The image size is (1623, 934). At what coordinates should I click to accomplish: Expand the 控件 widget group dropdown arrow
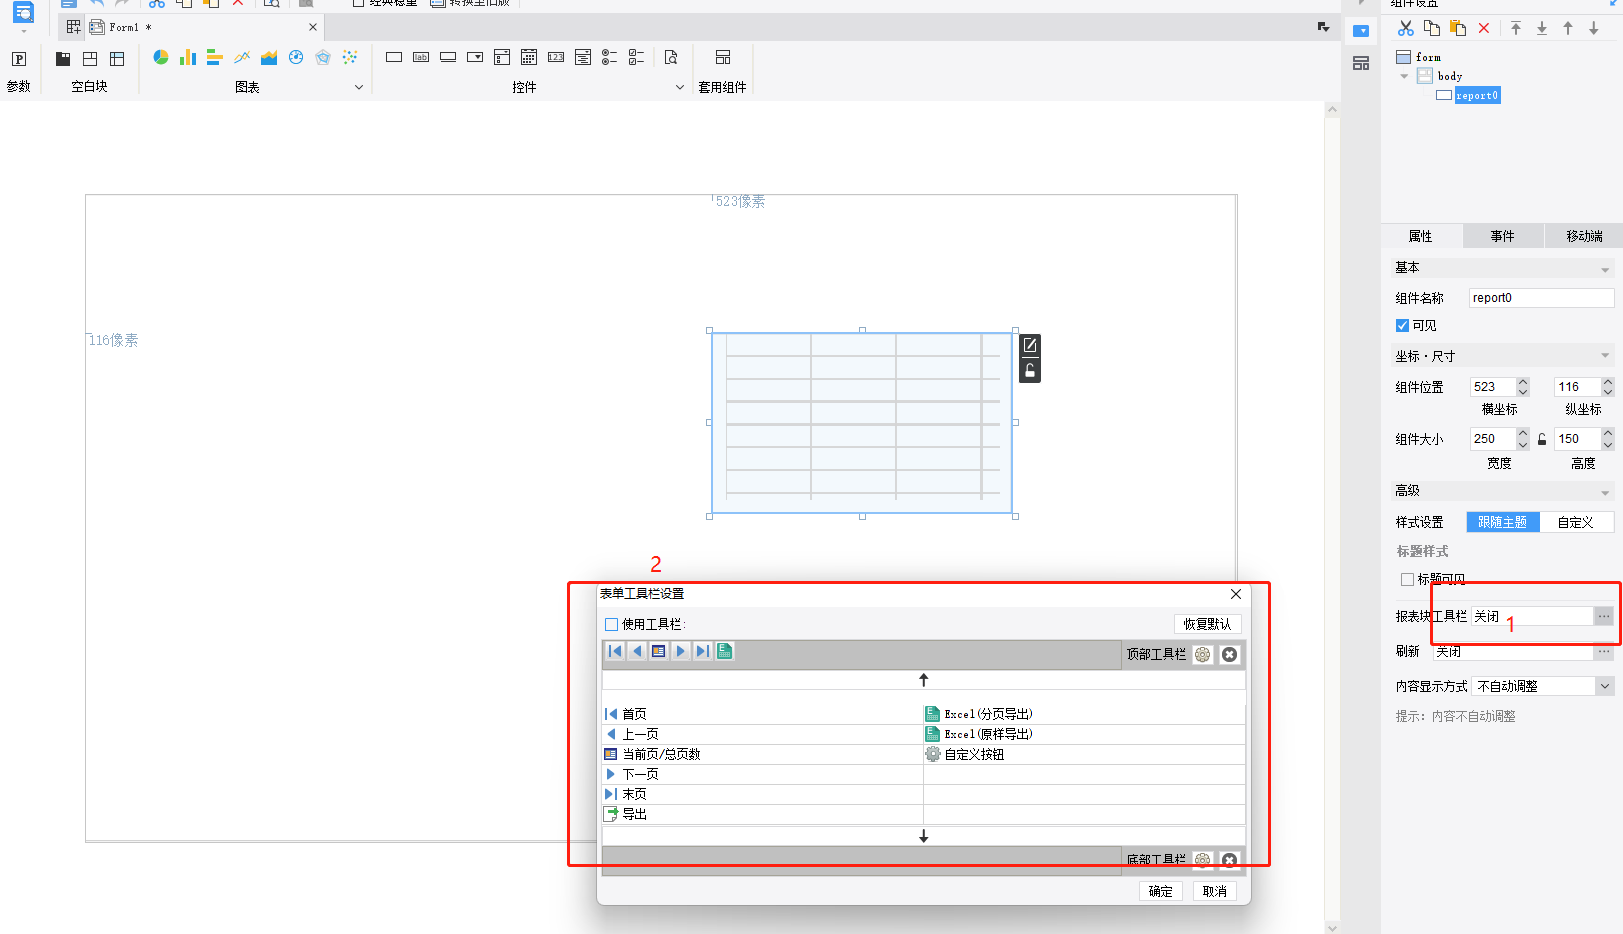pyautogui.click(x=680, y=87)
